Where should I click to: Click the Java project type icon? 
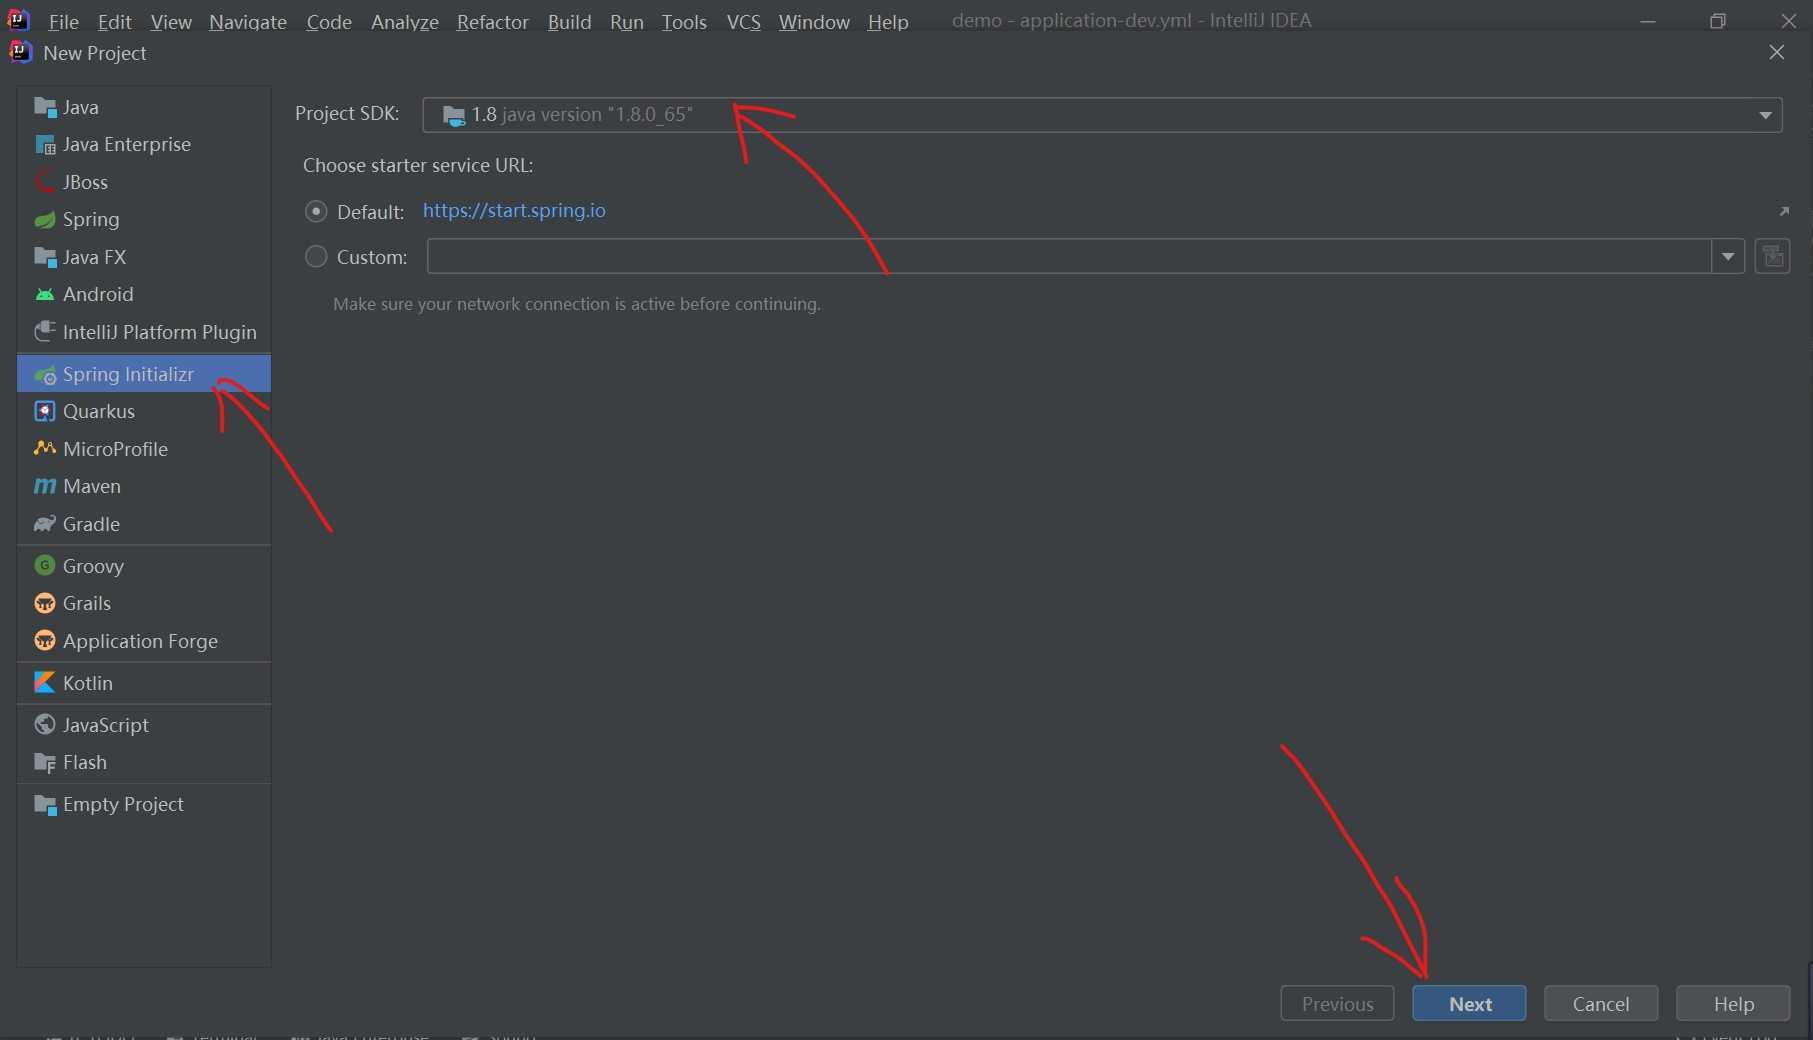pyautogui.click(x=45, y=107)
